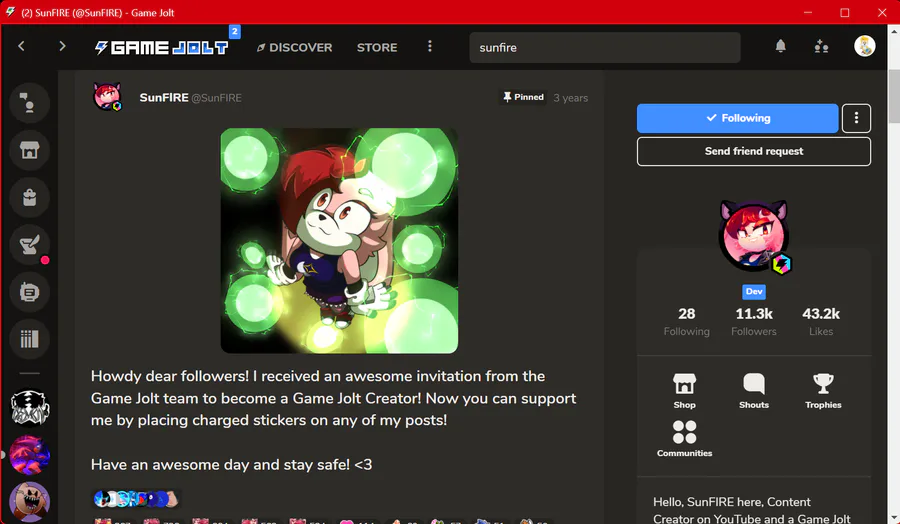Go back with the left arrow
The height and width of the screenshot is (524, 900).
pos(21,46)
